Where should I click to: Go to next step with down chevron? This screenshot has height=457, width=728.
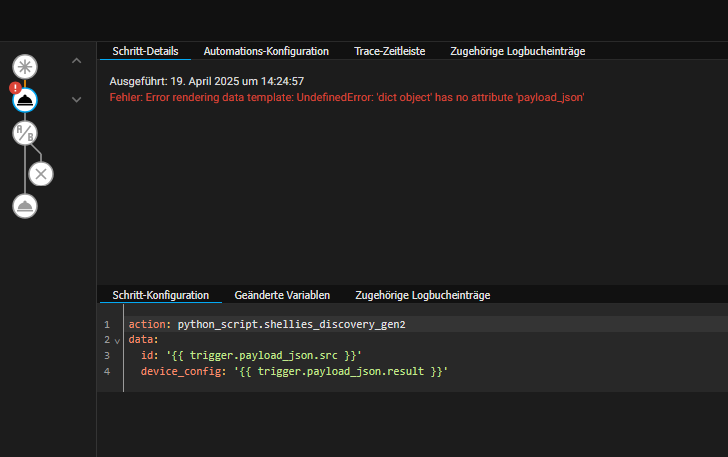[77, 99]
